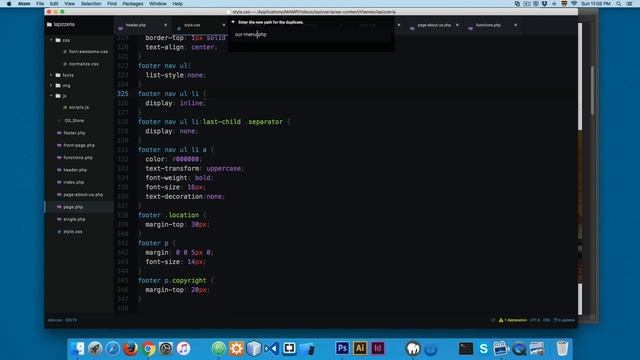Close the style.css tab
The height and width of the screenshot is (360, 640).
pos(224,25)
